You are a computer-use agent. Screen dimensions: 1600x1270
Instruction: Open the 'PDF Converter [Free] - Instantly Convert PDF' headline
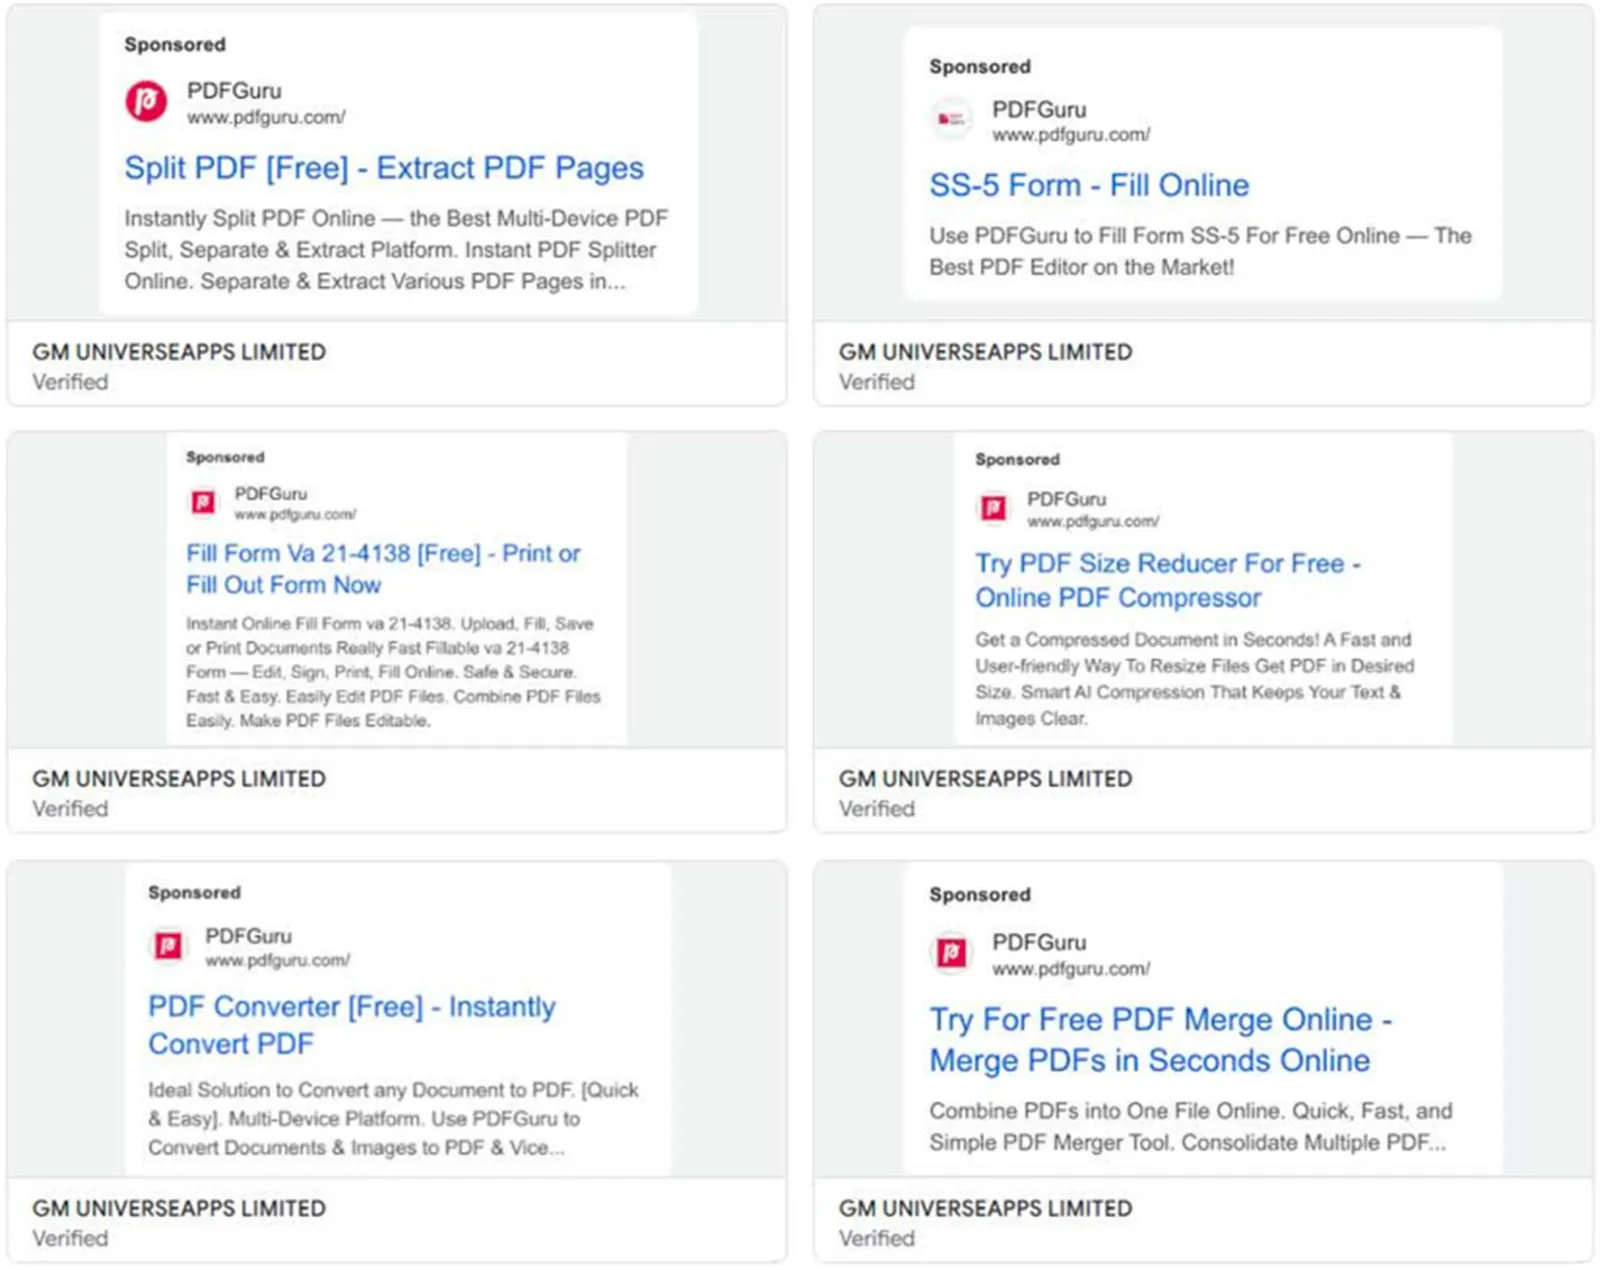point(352,1025)
